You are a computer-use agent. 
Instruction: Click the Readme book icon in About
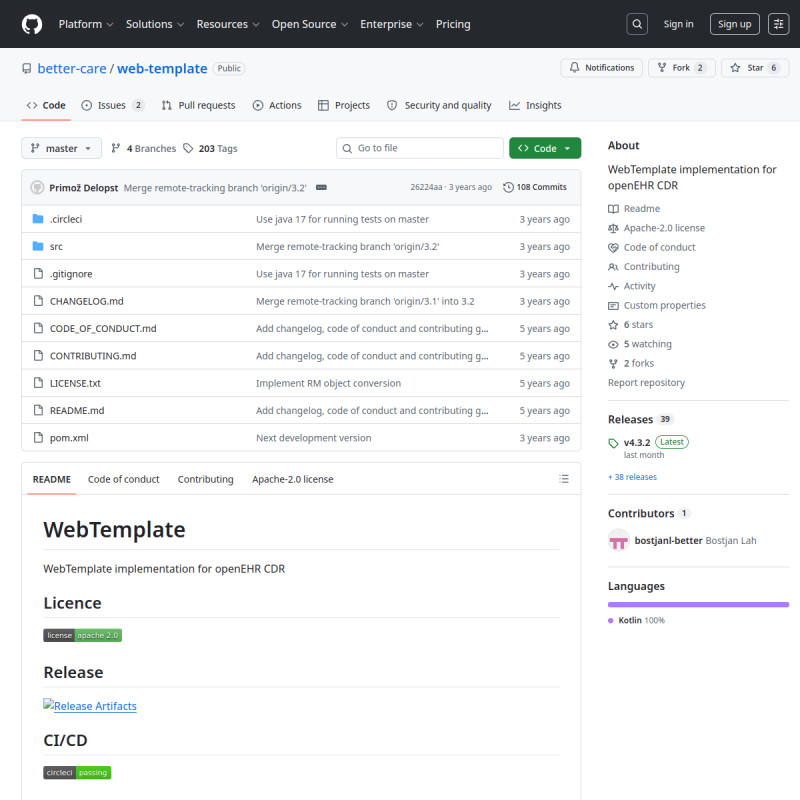tap(613, 209)
